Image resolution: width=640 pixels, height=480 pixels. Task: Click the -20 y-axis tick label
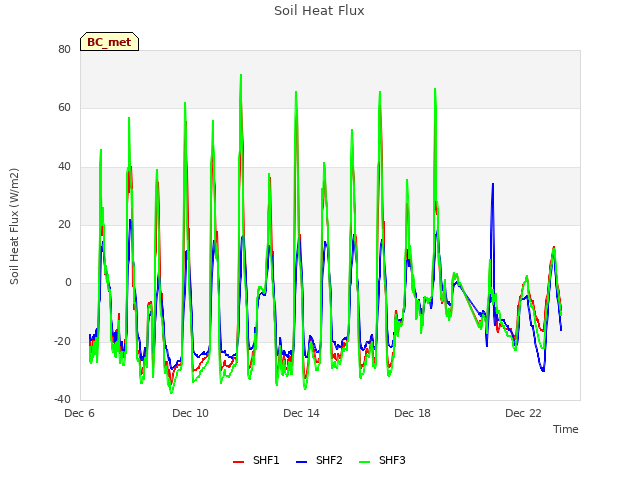point(62,341)
